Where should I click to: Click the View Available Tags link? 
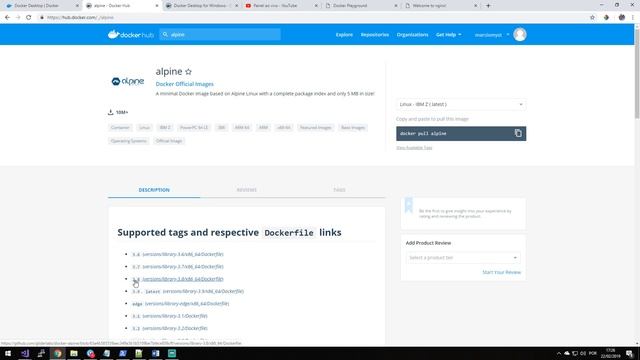click(x=414, y=148)
